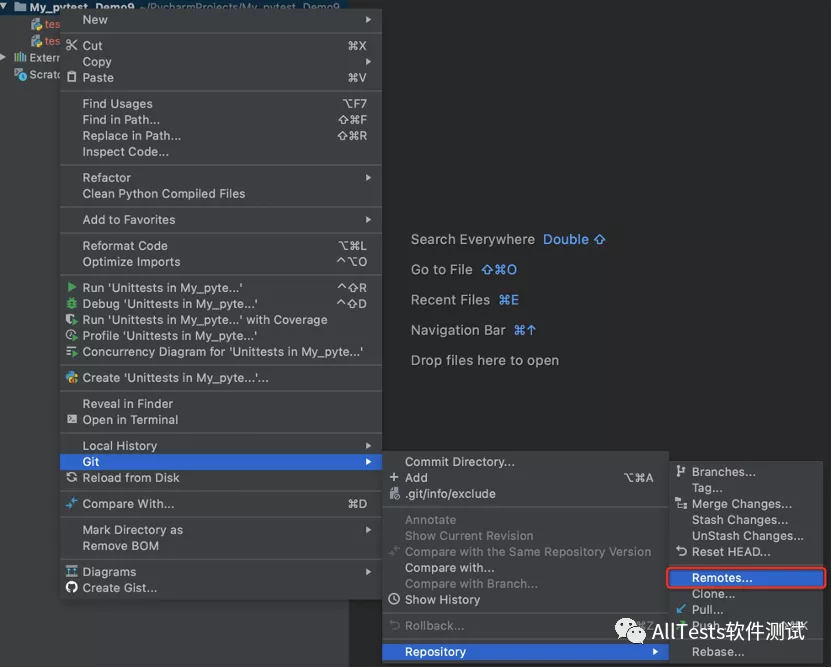Viewport: 832px width, 668px height.
Task: Click the Concurrency Diagram icon
Action: coord(72,351)
